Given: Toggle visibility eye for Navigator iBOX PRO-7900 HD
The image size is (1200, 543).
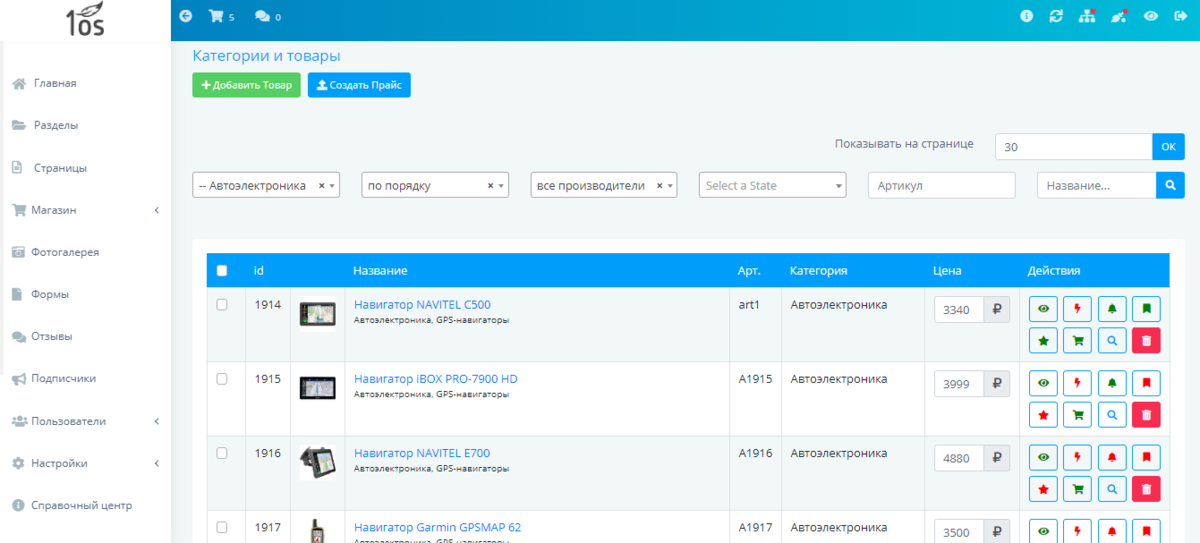Looking at the screenshot, I should click(x=1043, y=383).
